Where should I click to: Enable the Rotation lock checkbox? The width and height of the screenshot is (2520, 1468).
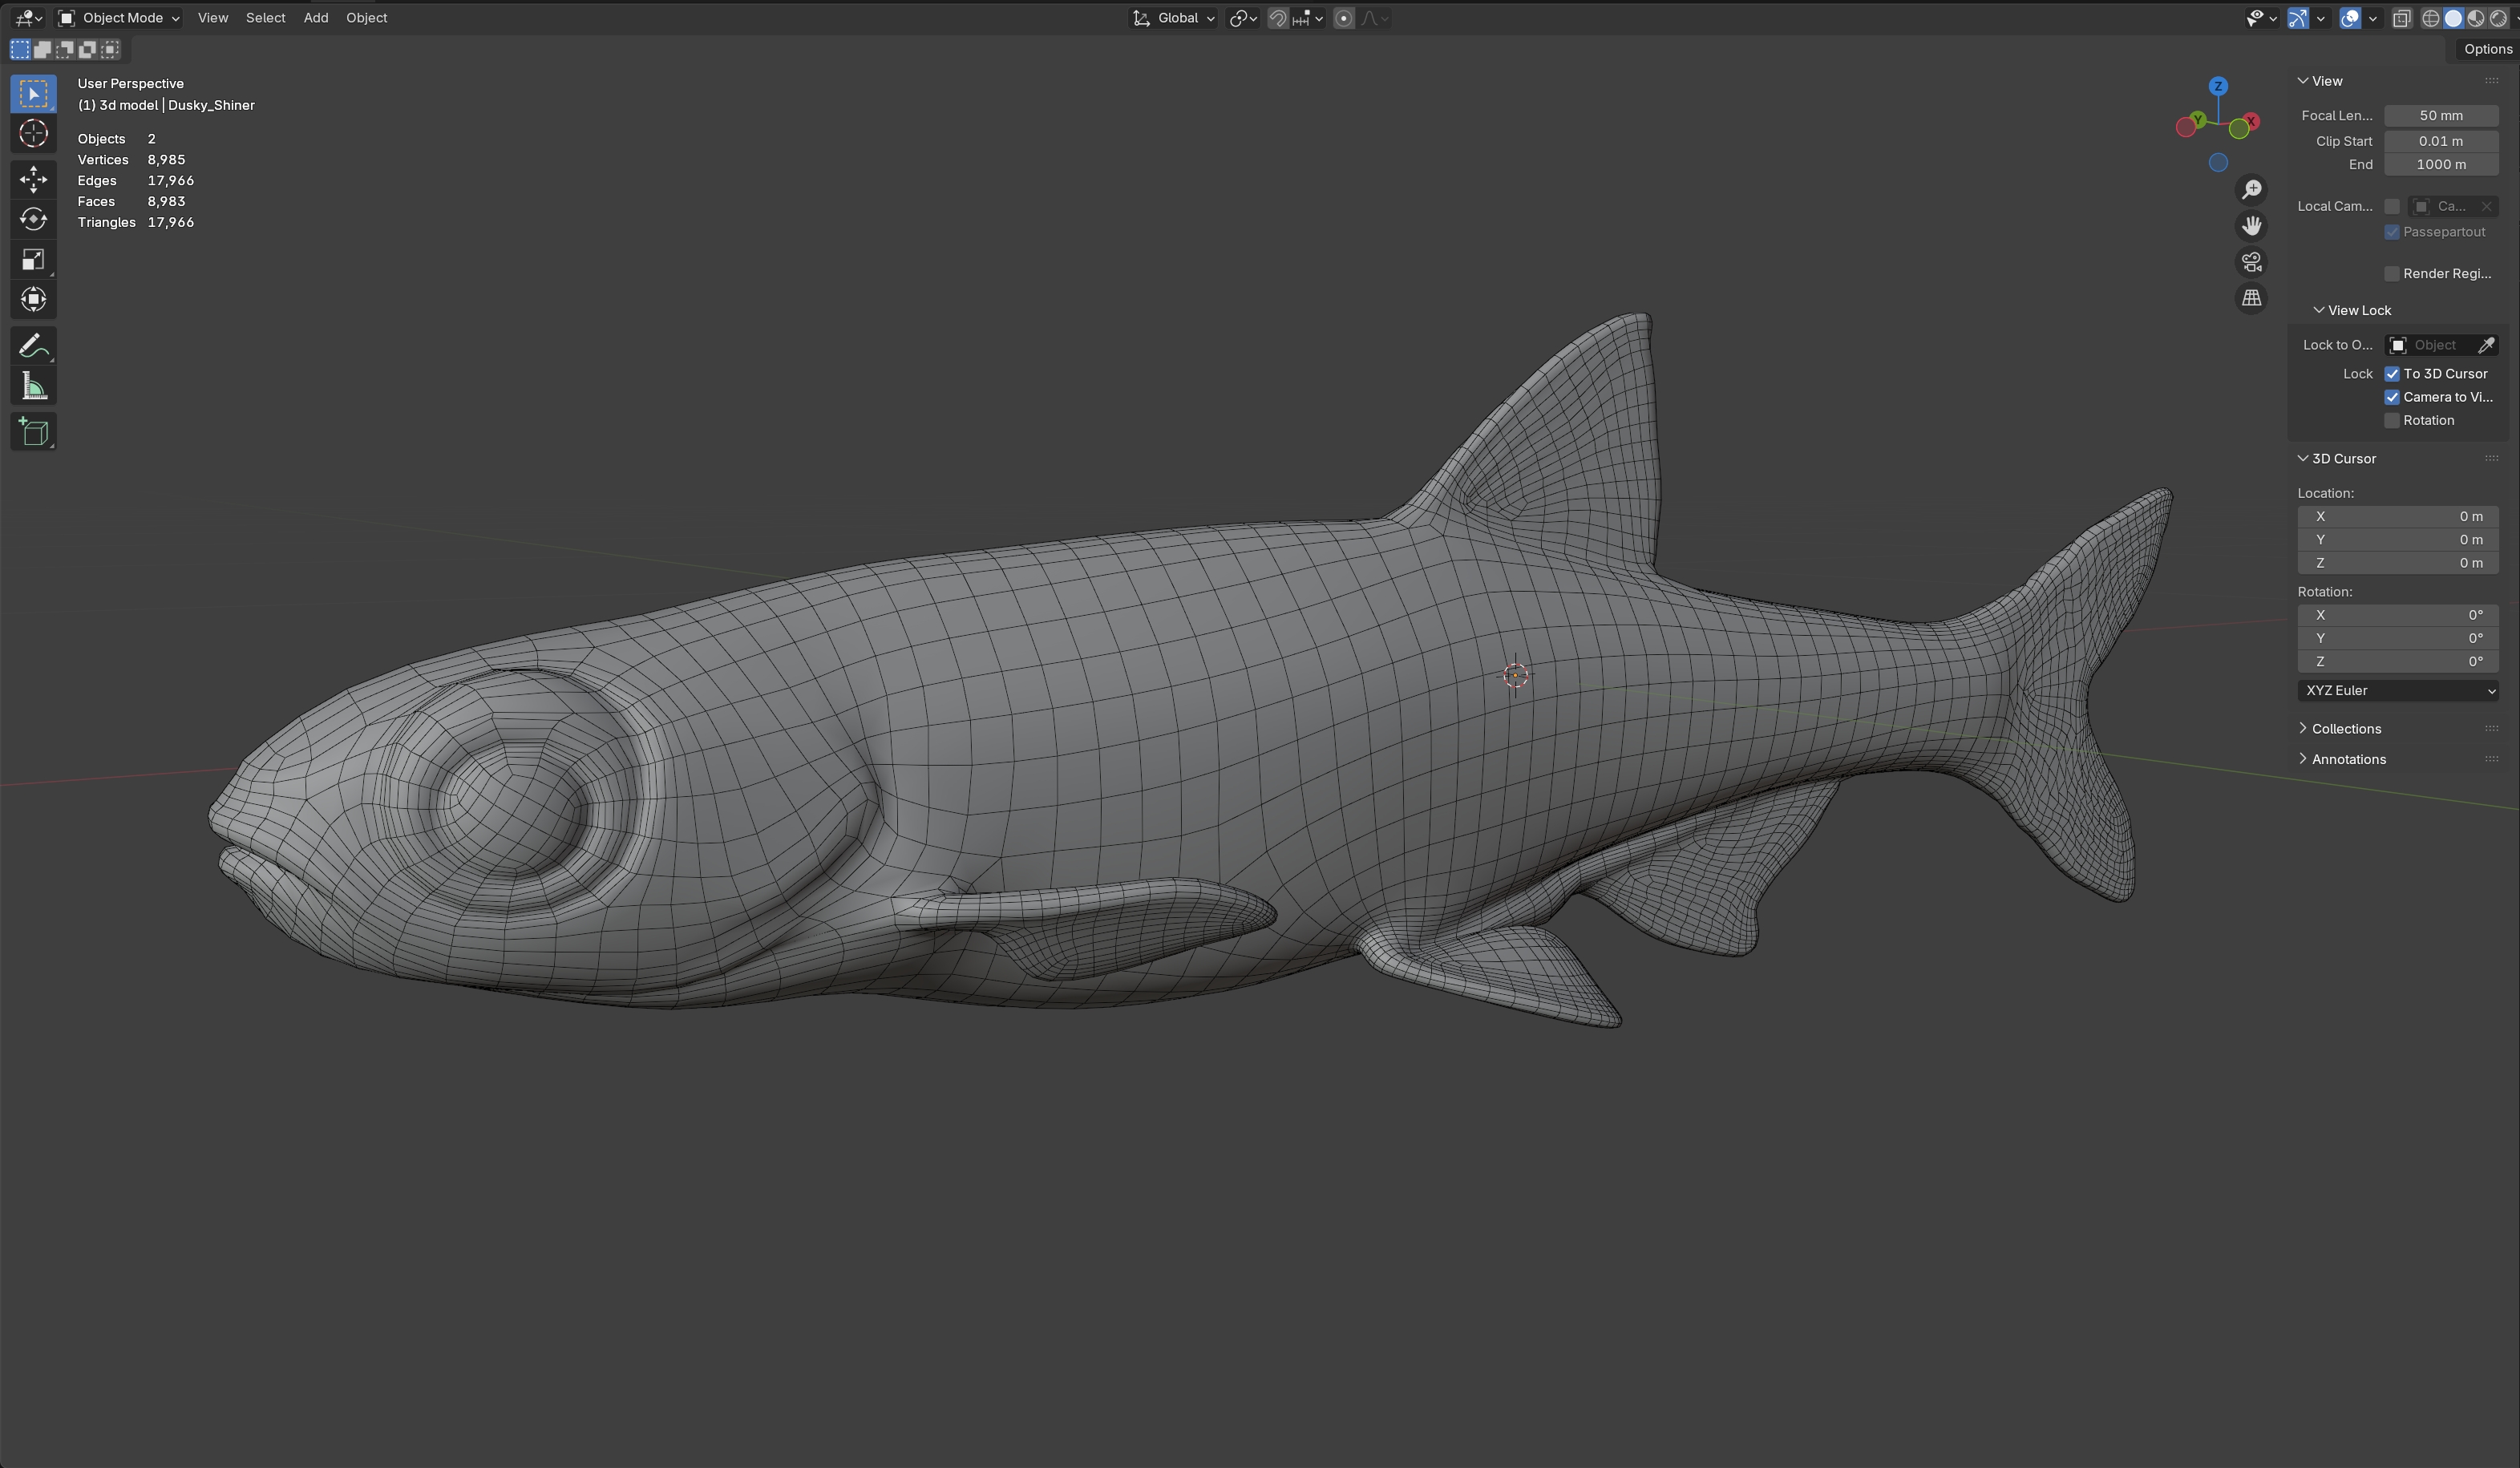point(2392,421)
